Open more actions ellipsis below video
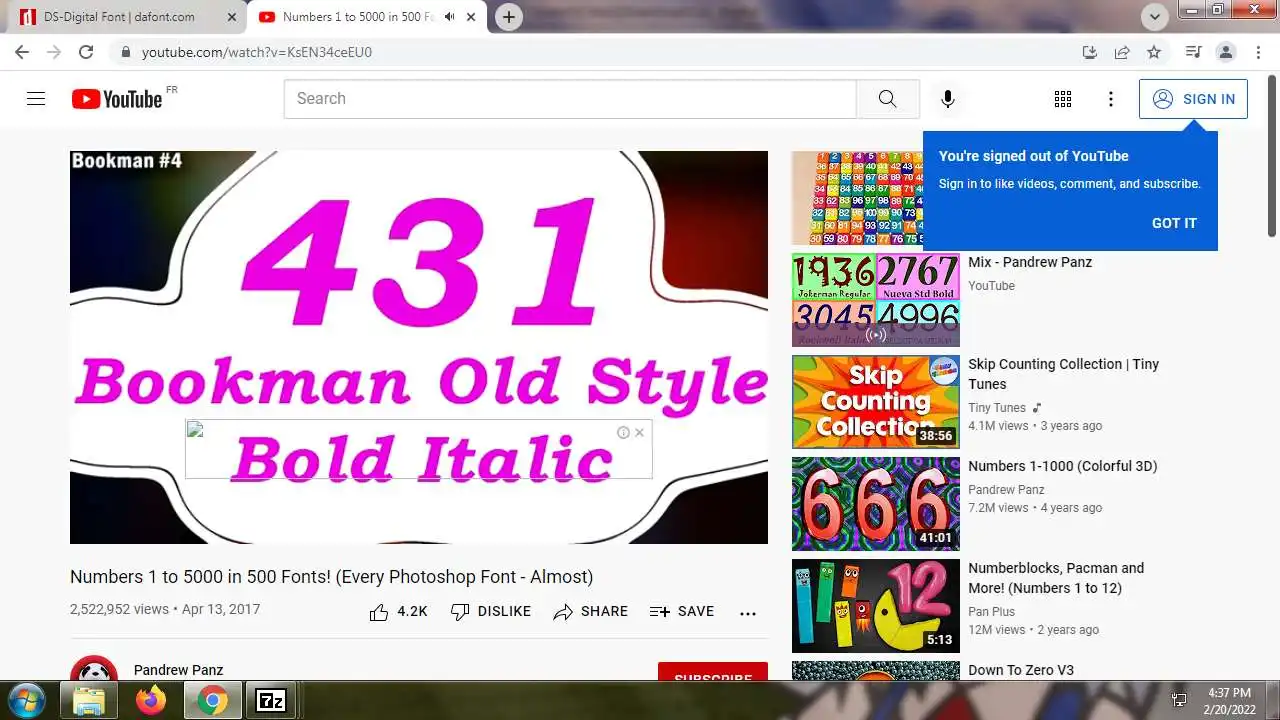Viewport: 1280px width, 720px height. pos(748,613)
